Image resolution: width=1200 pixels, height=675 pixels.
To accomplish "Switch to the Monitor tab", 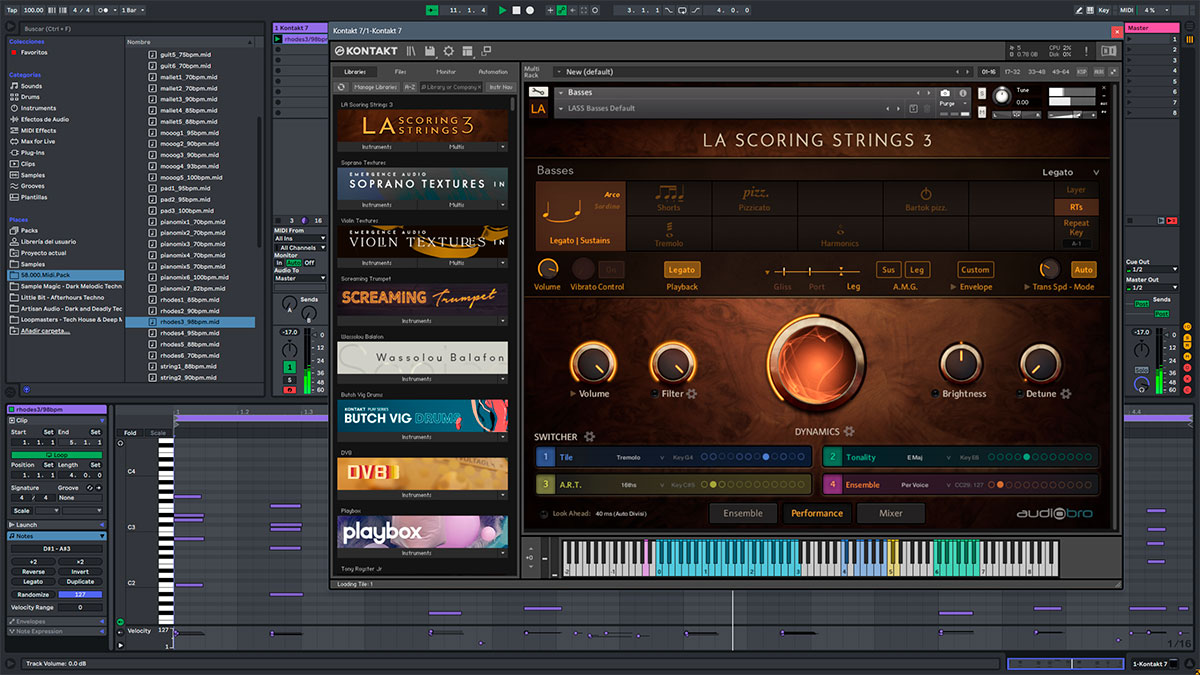I will [x=446, y=72].
